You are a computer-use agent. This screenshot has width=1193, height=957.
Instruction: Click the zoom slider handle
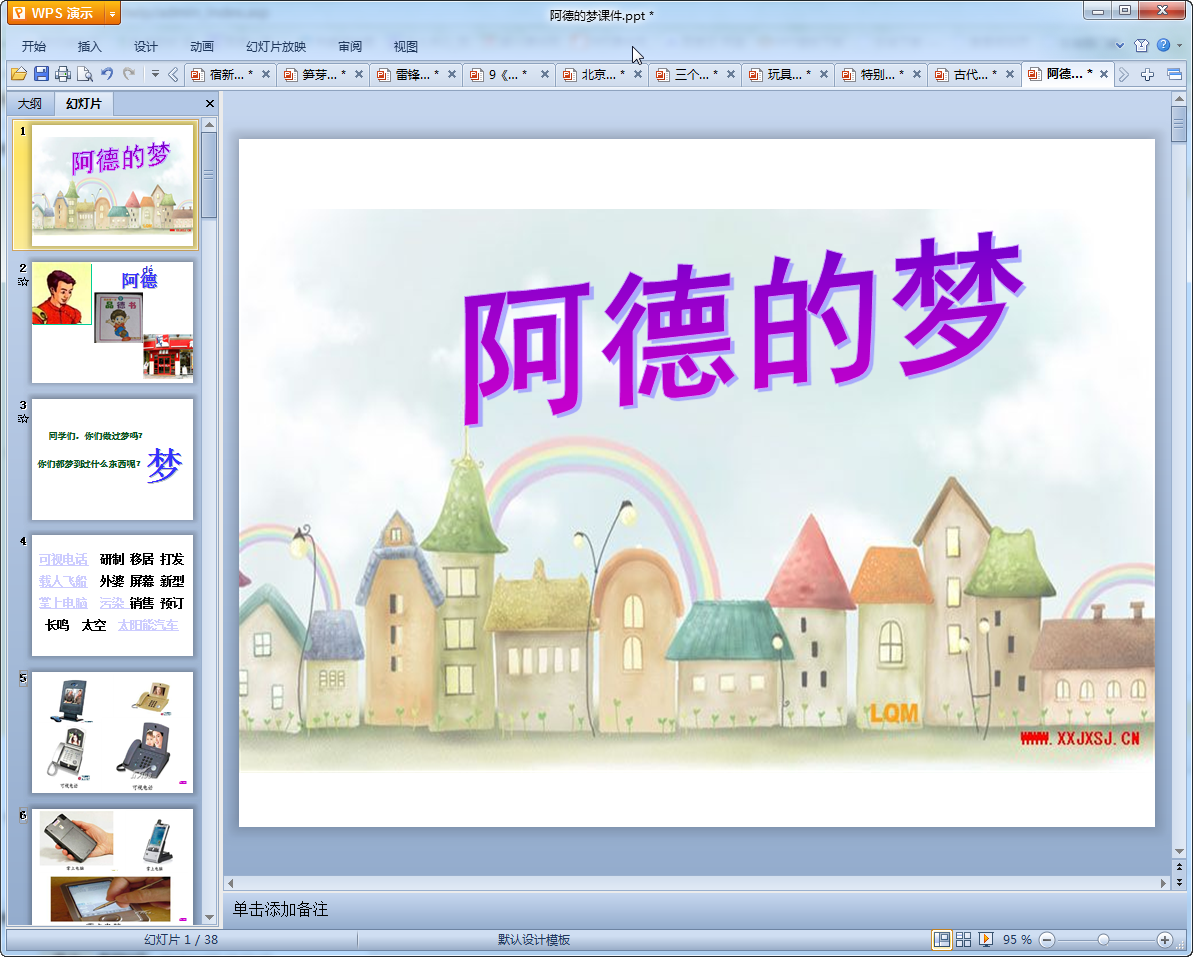1103,940
